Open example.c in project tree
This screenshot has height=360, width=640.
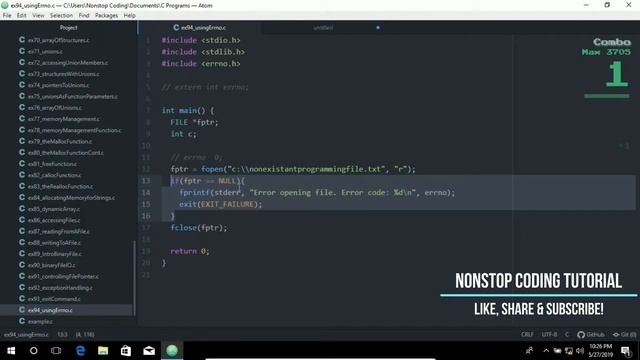click(40, 321)
